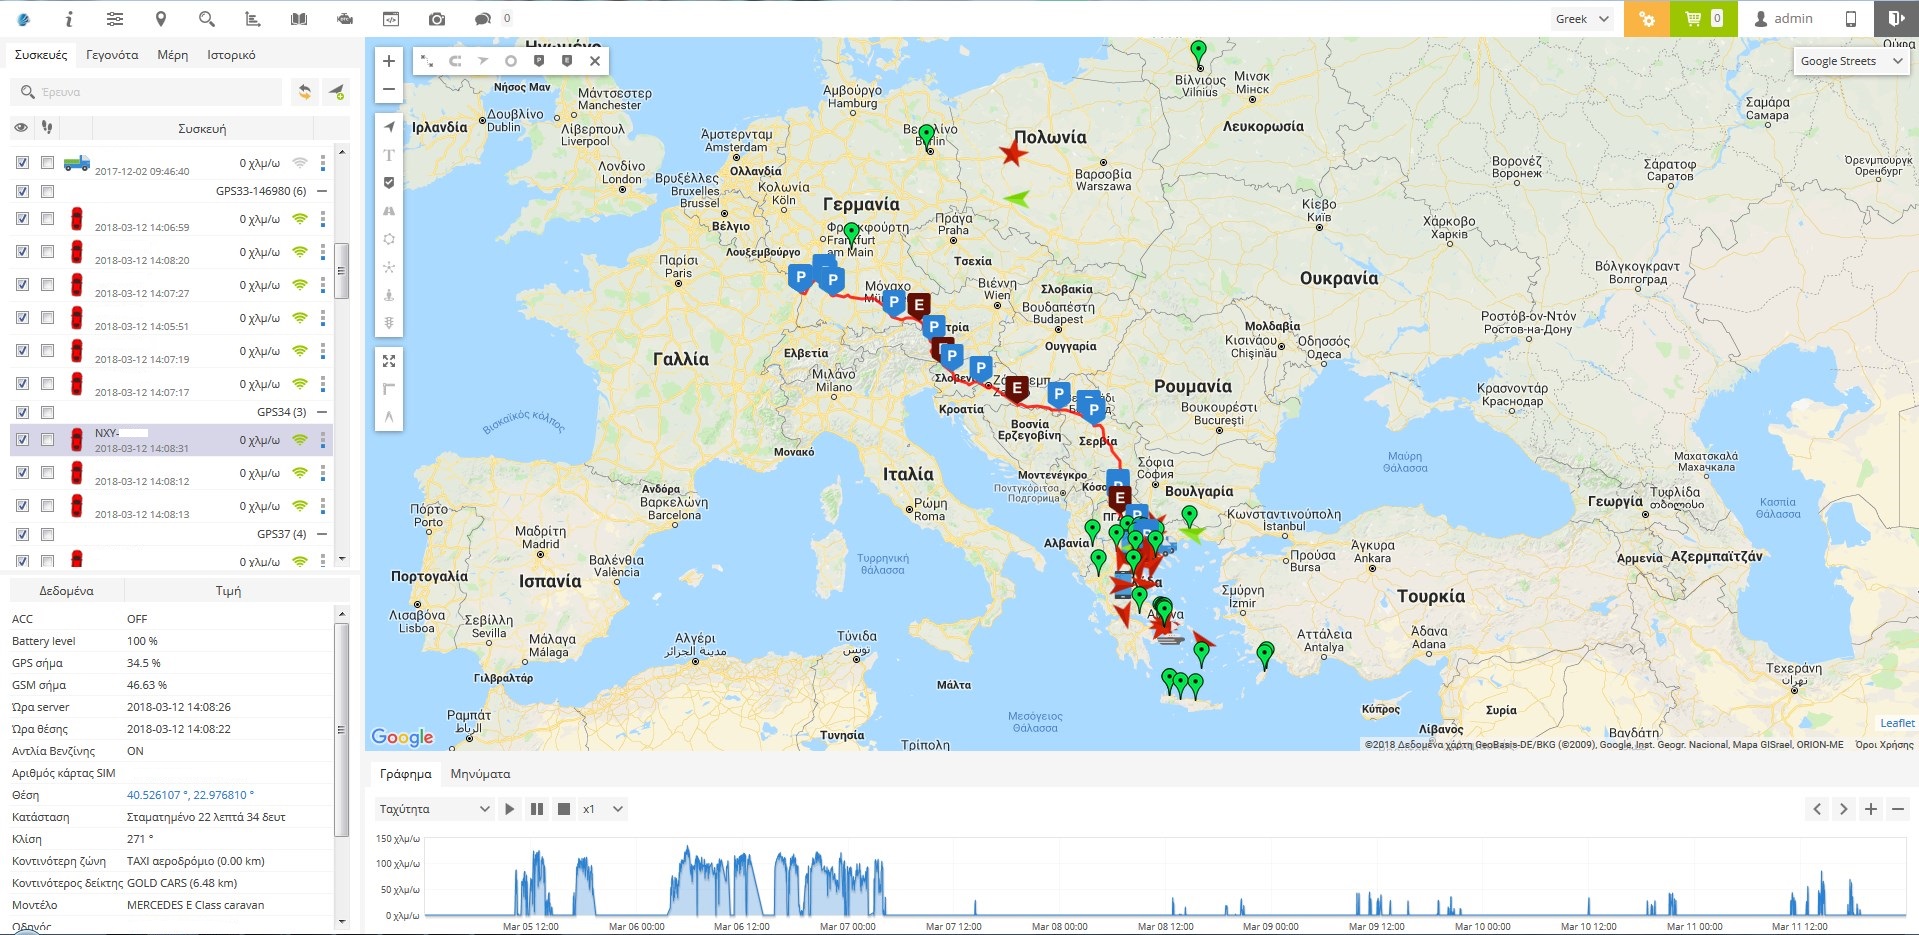
Task: Expand the x1 playback speed dropdown
Action: pyautogui.click(x=603, y=809)
